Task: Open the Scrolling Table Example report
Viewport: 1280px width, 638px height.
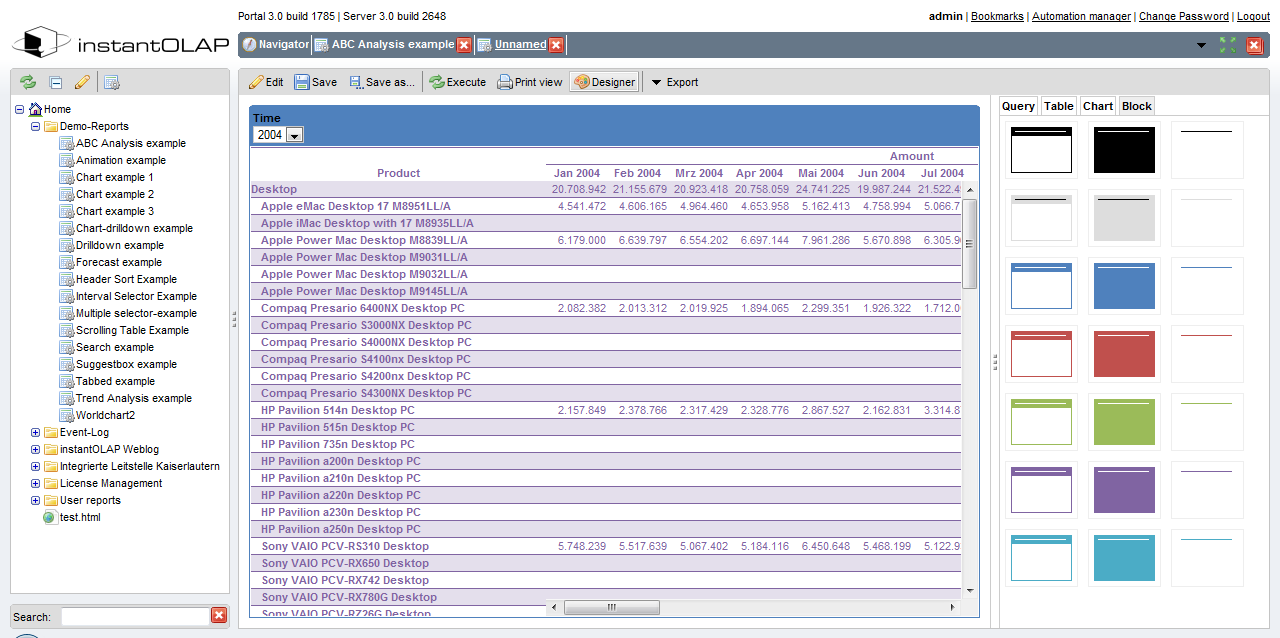Action: pyautogui.click(x=132, y=330)
